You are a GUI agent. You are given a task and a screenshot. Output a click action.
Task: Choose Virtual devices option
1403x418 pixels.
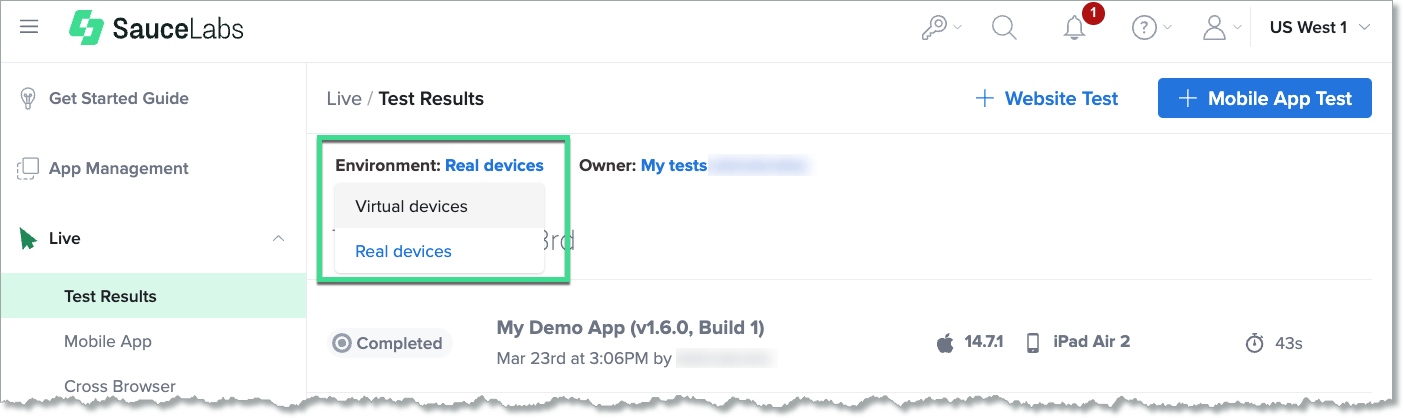pyautogui.click(x=439, y=206)
